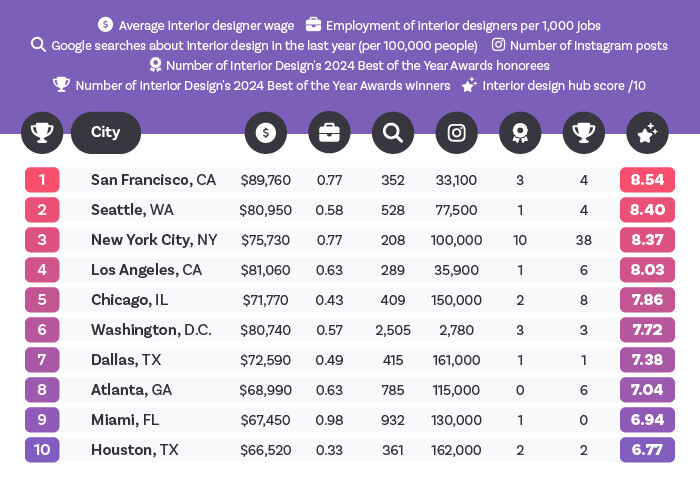700x484 pixels.
Task: Click the trophy rank column header icon
Action: tap(42, 132)
